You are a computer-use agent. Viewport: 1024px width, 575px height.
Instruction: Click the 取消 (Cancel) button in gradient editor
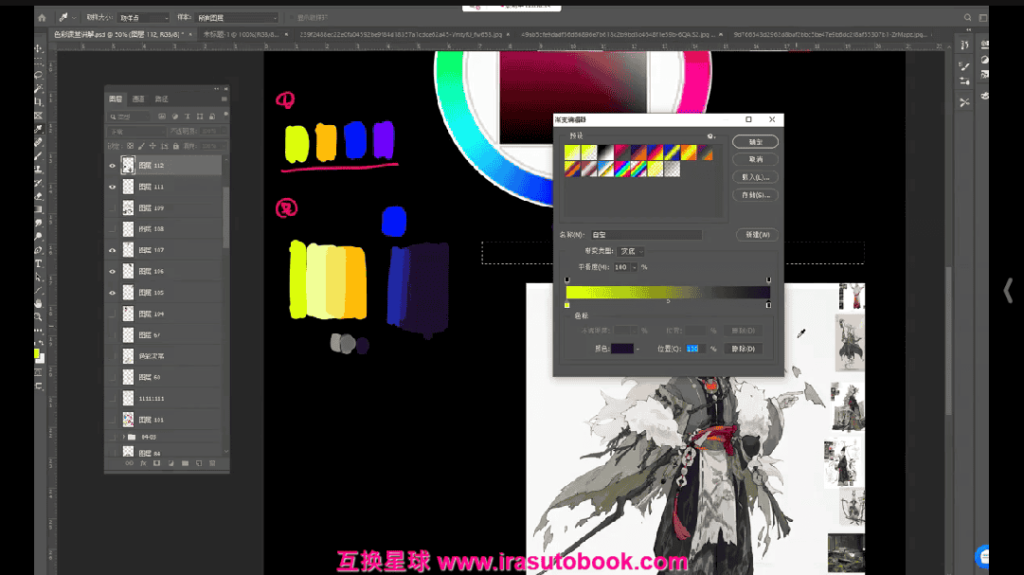755,159
